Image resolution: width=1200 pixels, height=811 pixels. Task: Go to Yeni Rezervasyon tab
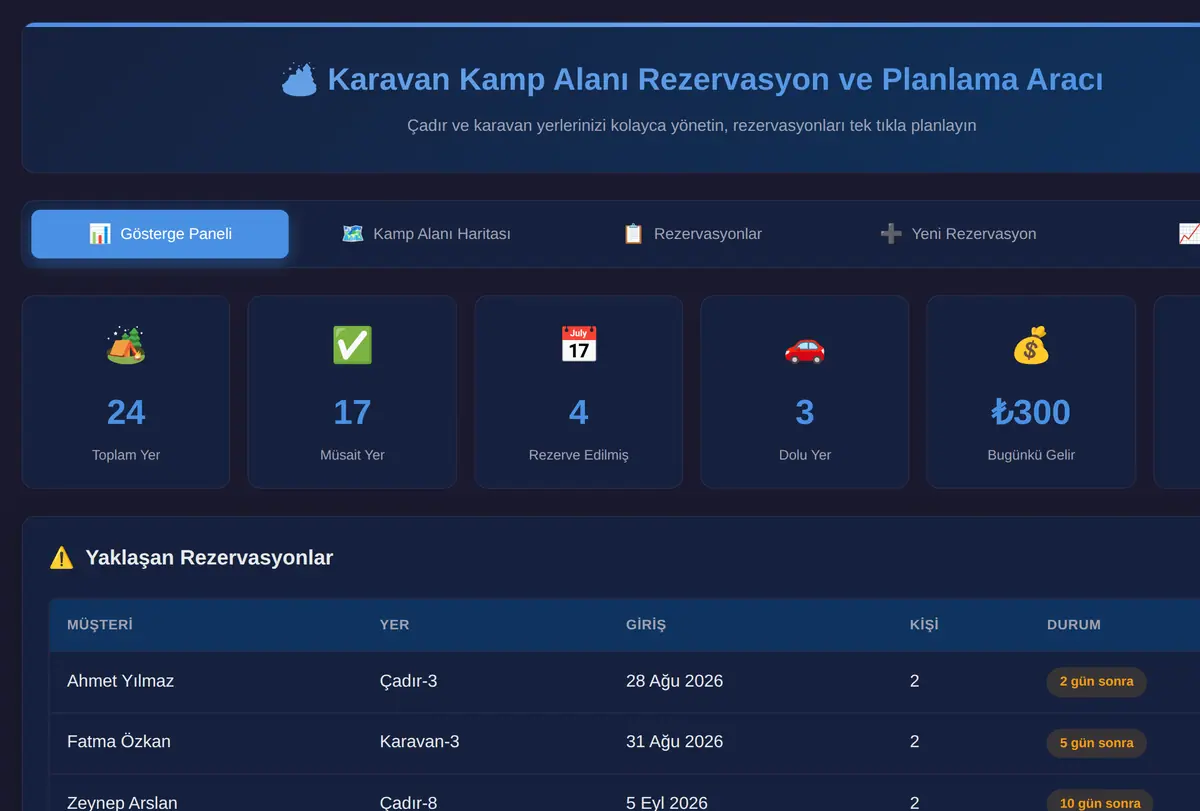click(x=958, y=234)
